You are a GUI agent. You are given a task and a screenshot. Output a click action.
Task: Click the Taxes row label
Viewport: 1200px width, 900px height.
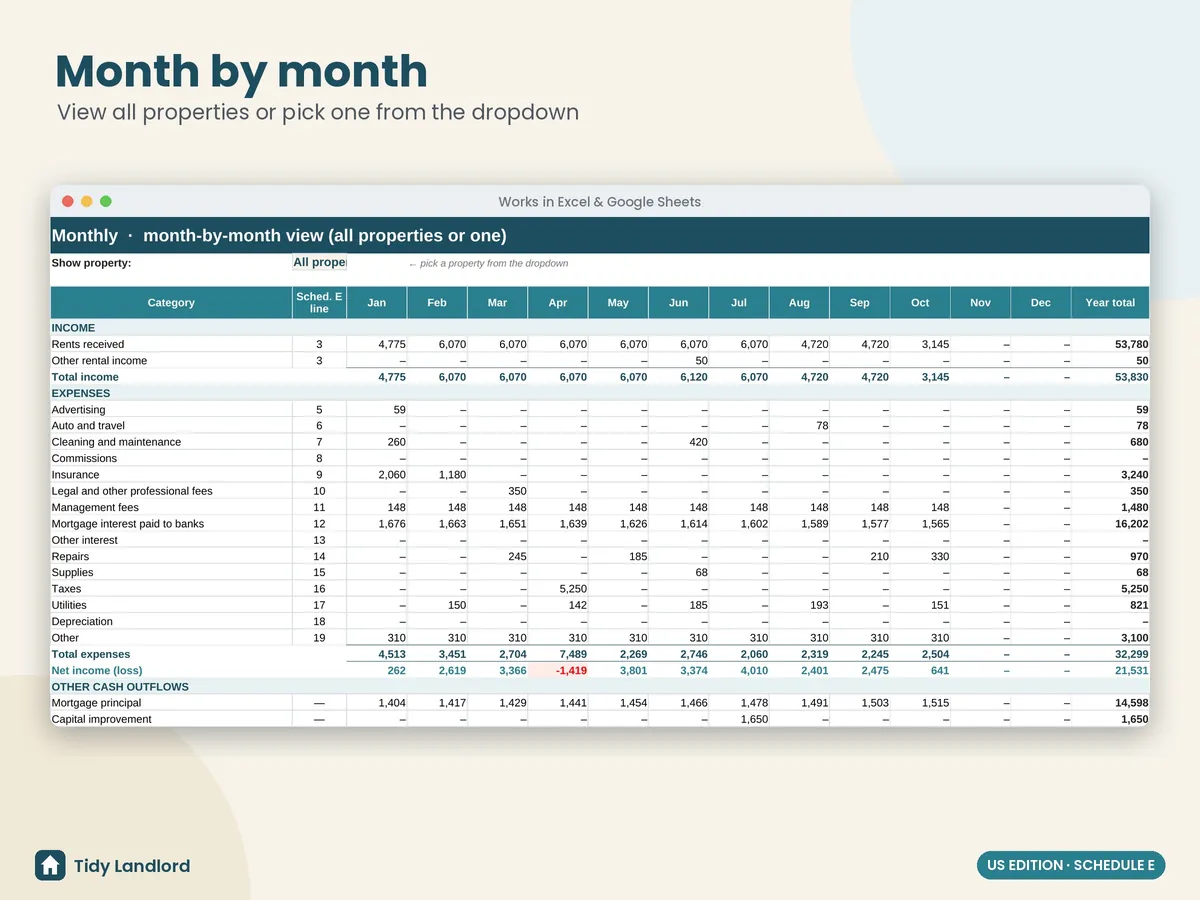tap(66, 589)
